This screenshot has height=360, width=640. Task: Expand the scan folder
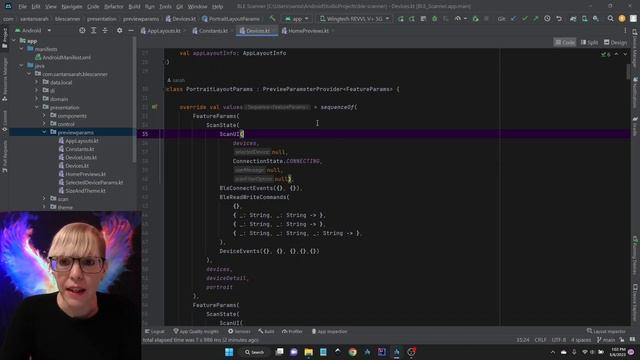click(44, 199)
